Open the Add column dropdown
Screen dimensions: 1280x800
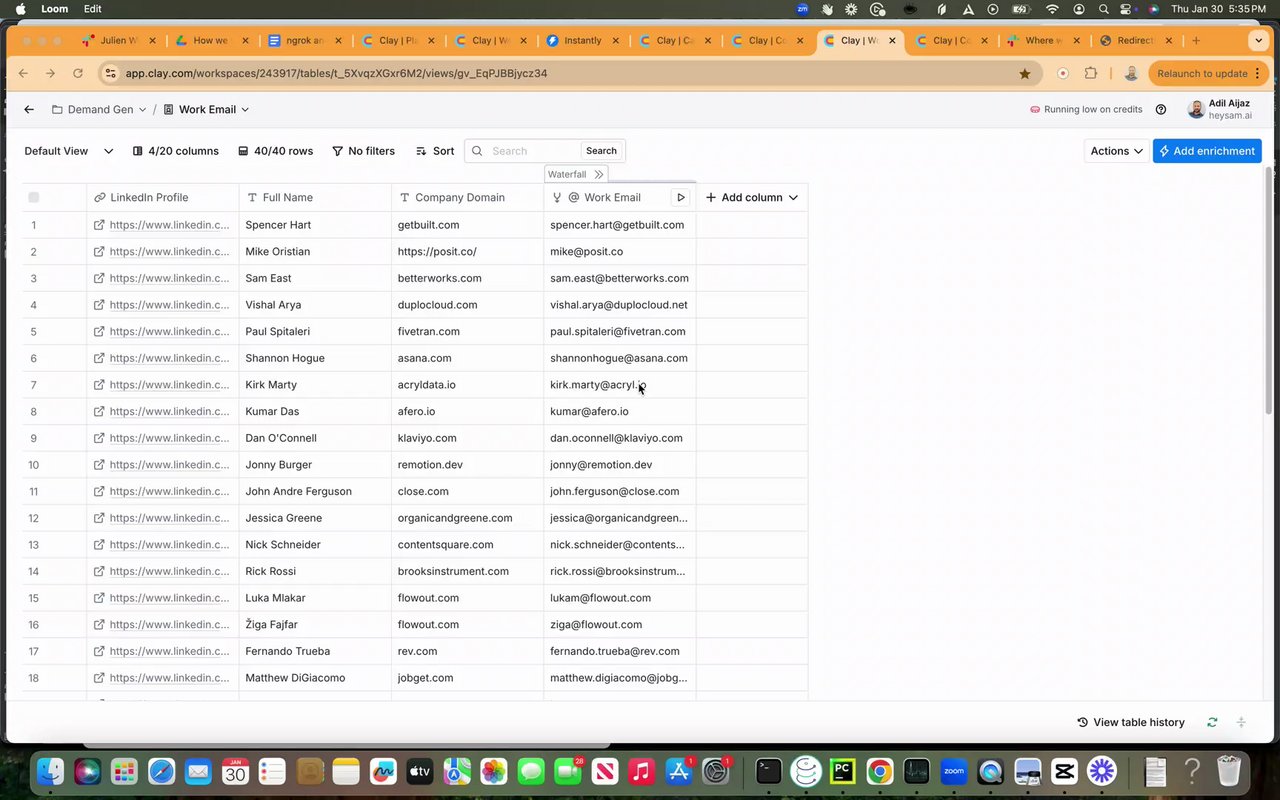coord(752,198)
